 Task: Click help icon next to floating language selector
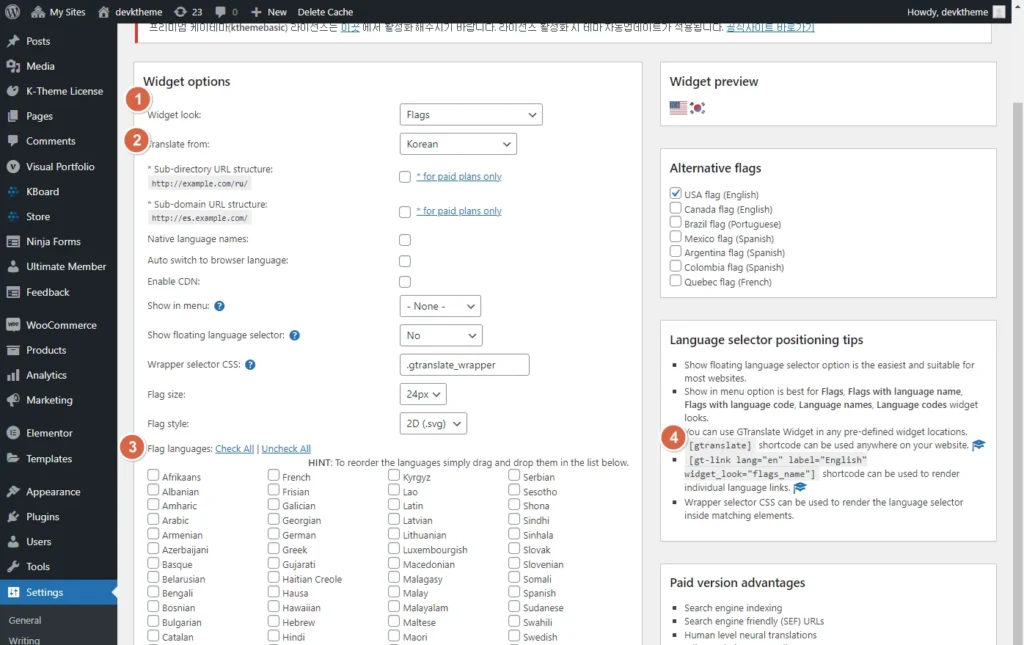click(295, 335)
